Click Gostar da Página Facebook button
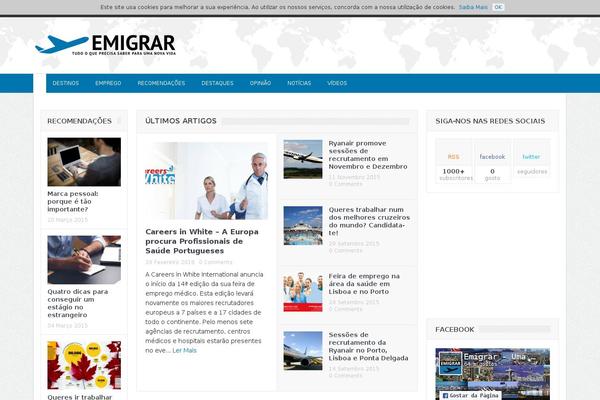600x400 pixels. tap(470, 395)
